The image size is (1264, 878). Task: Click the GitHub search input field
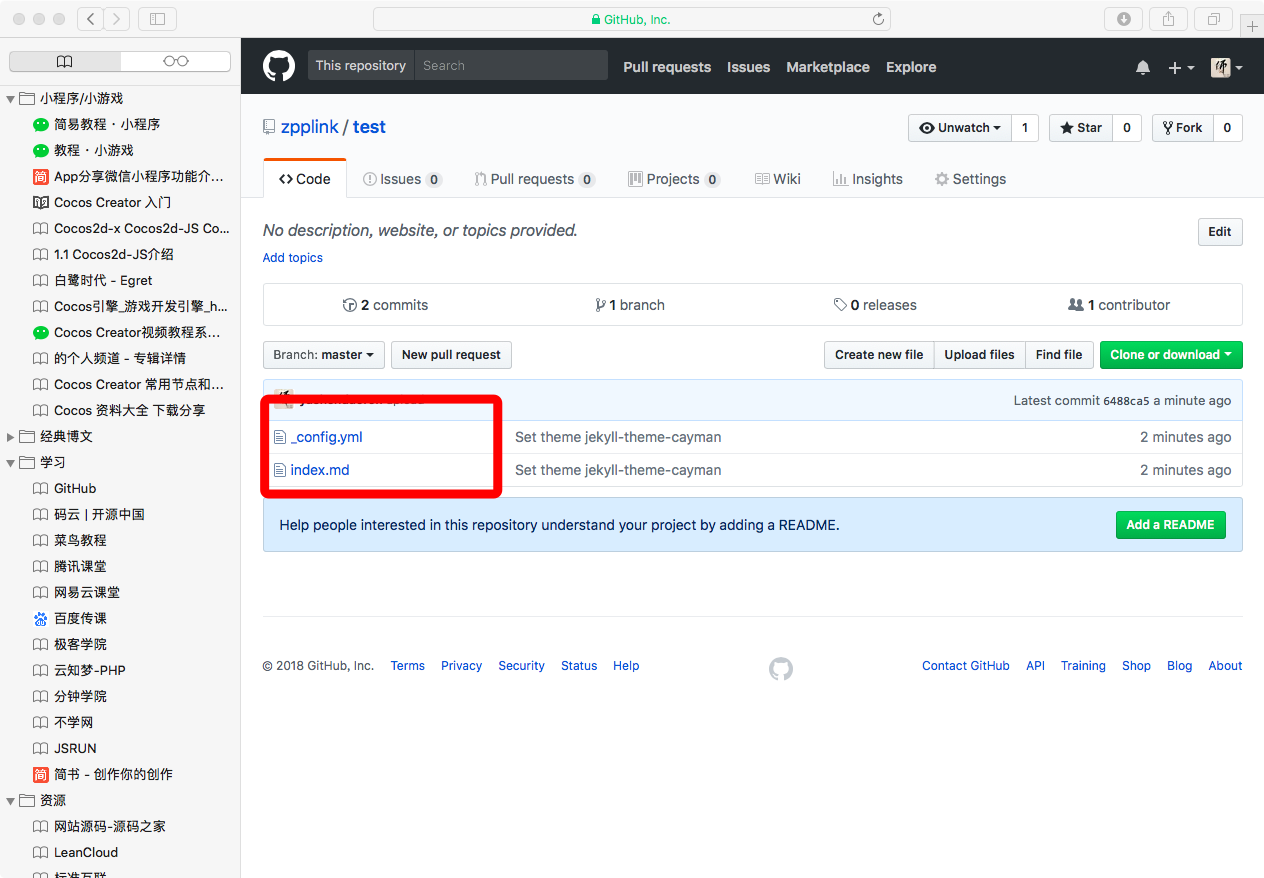coord(510,66)
